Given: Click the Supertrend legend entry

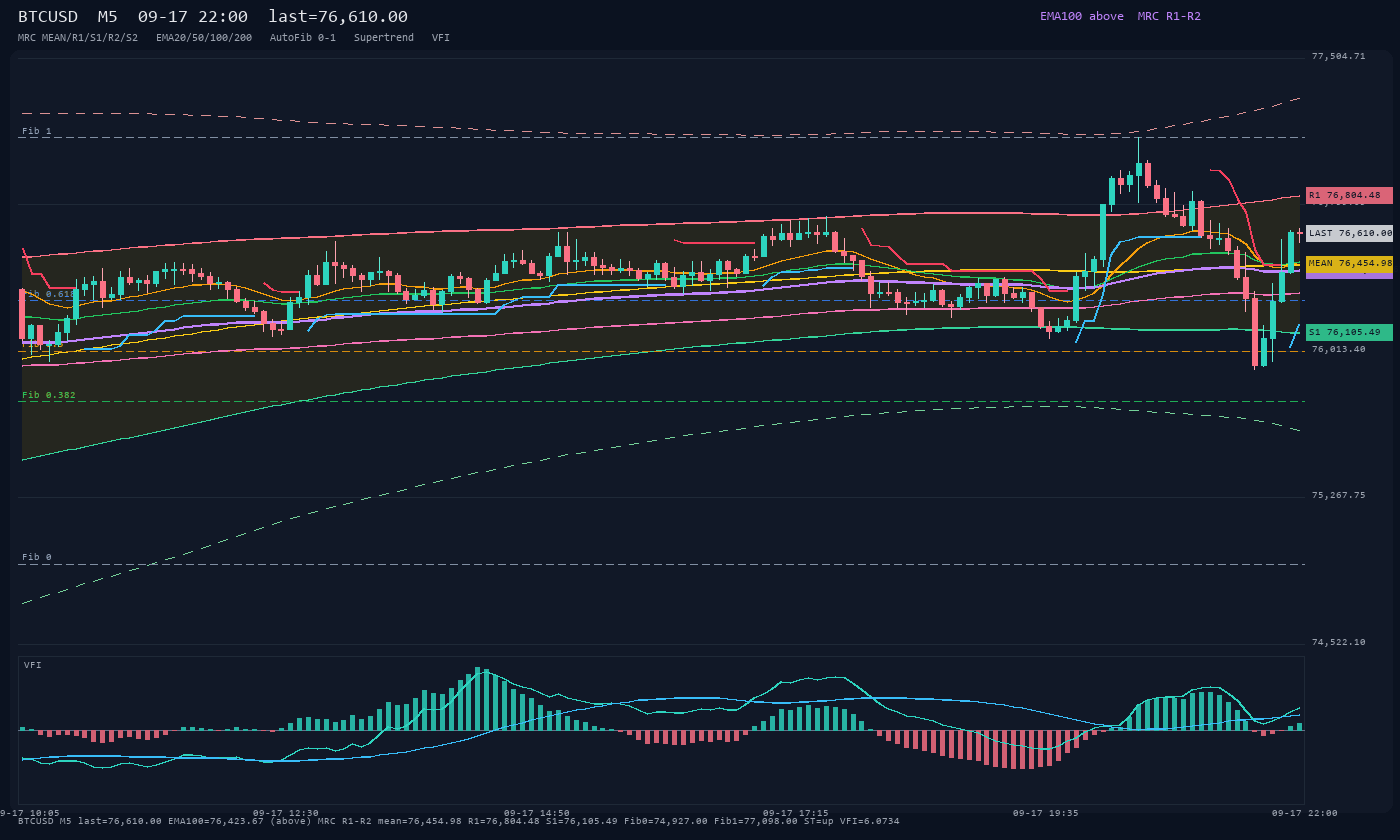Looking at the screenshot, I should click(384, 38).
